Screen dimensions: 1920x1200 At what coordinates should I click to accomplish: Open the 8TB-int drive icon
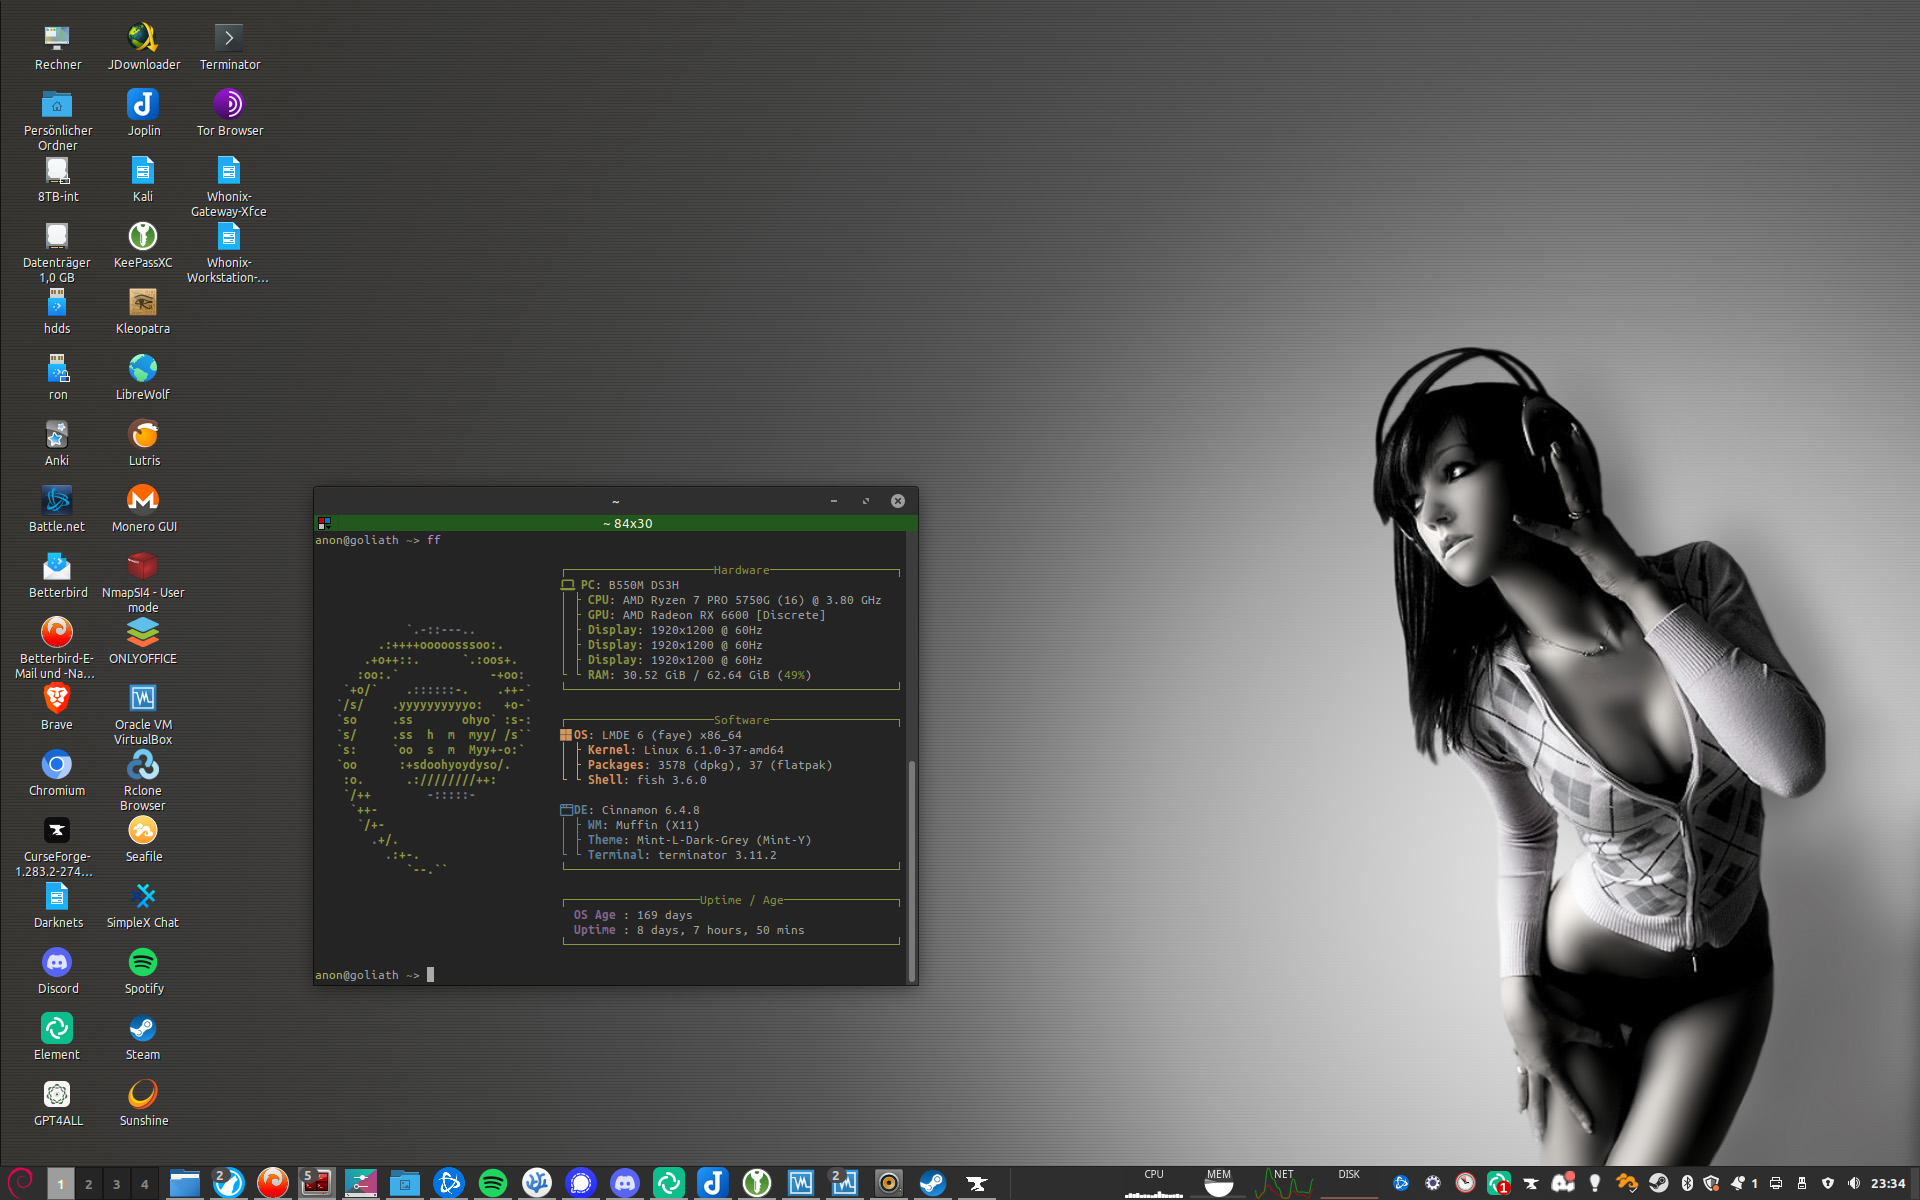point(57,180)
